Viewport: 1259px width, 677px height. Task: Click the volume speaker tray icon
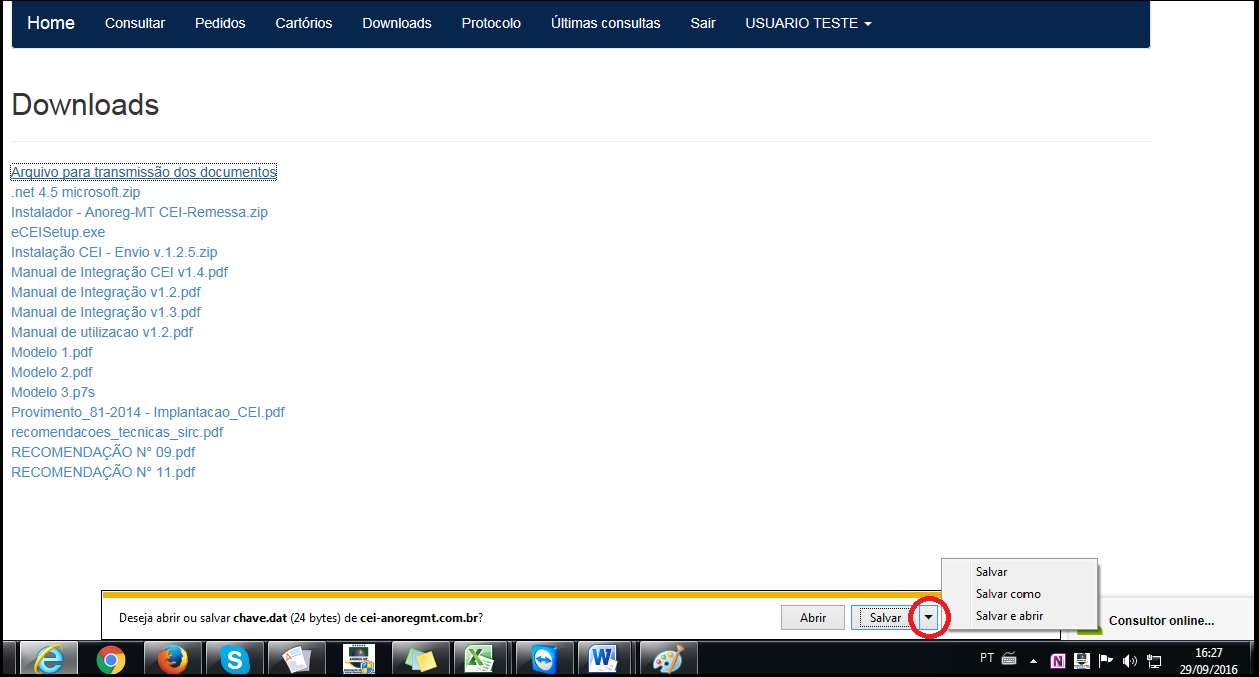1130,660
